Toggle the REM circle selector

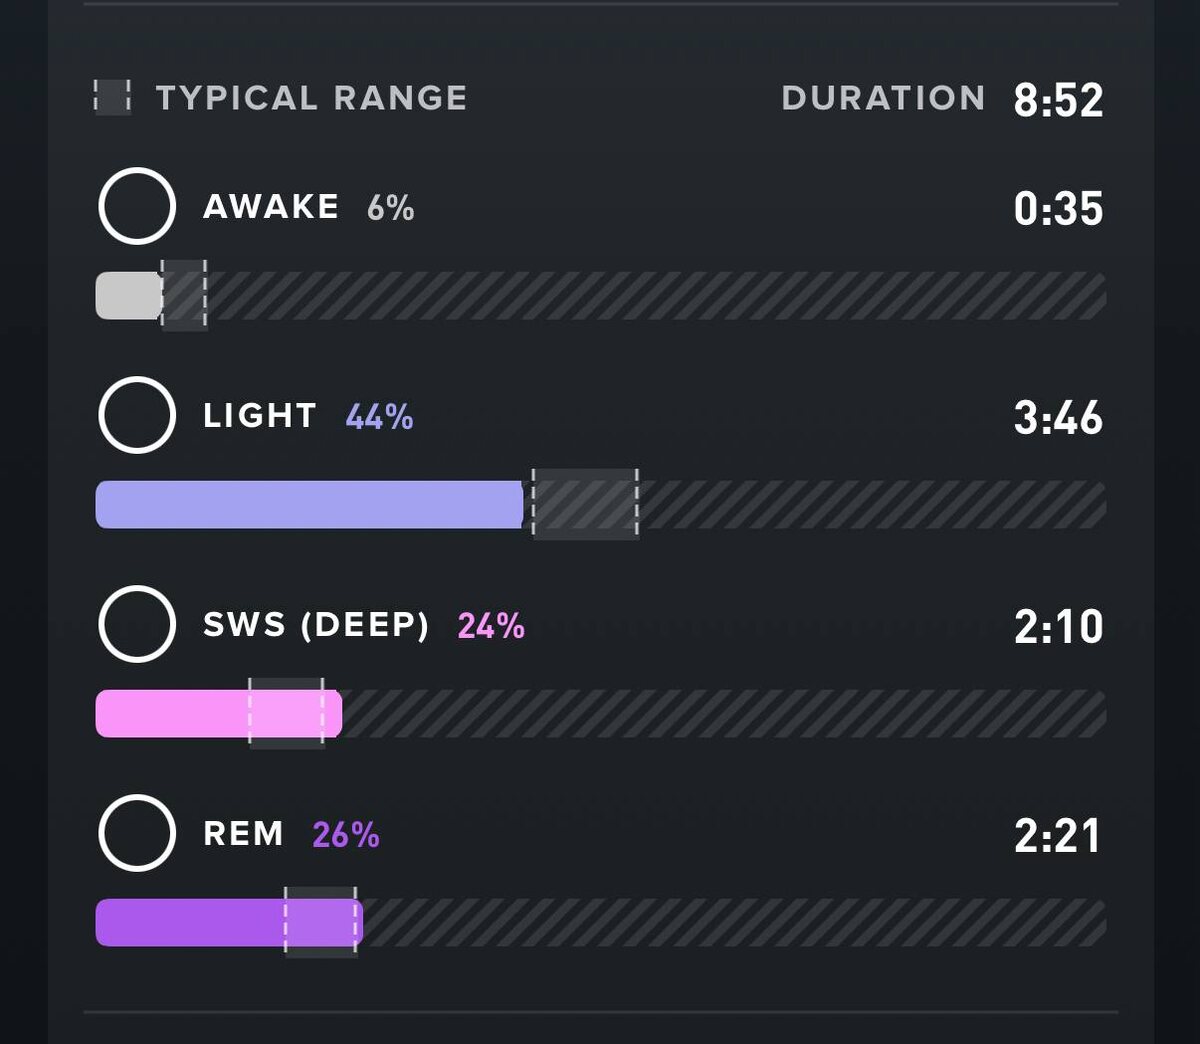pyautogui.click(x=137, y=833)
